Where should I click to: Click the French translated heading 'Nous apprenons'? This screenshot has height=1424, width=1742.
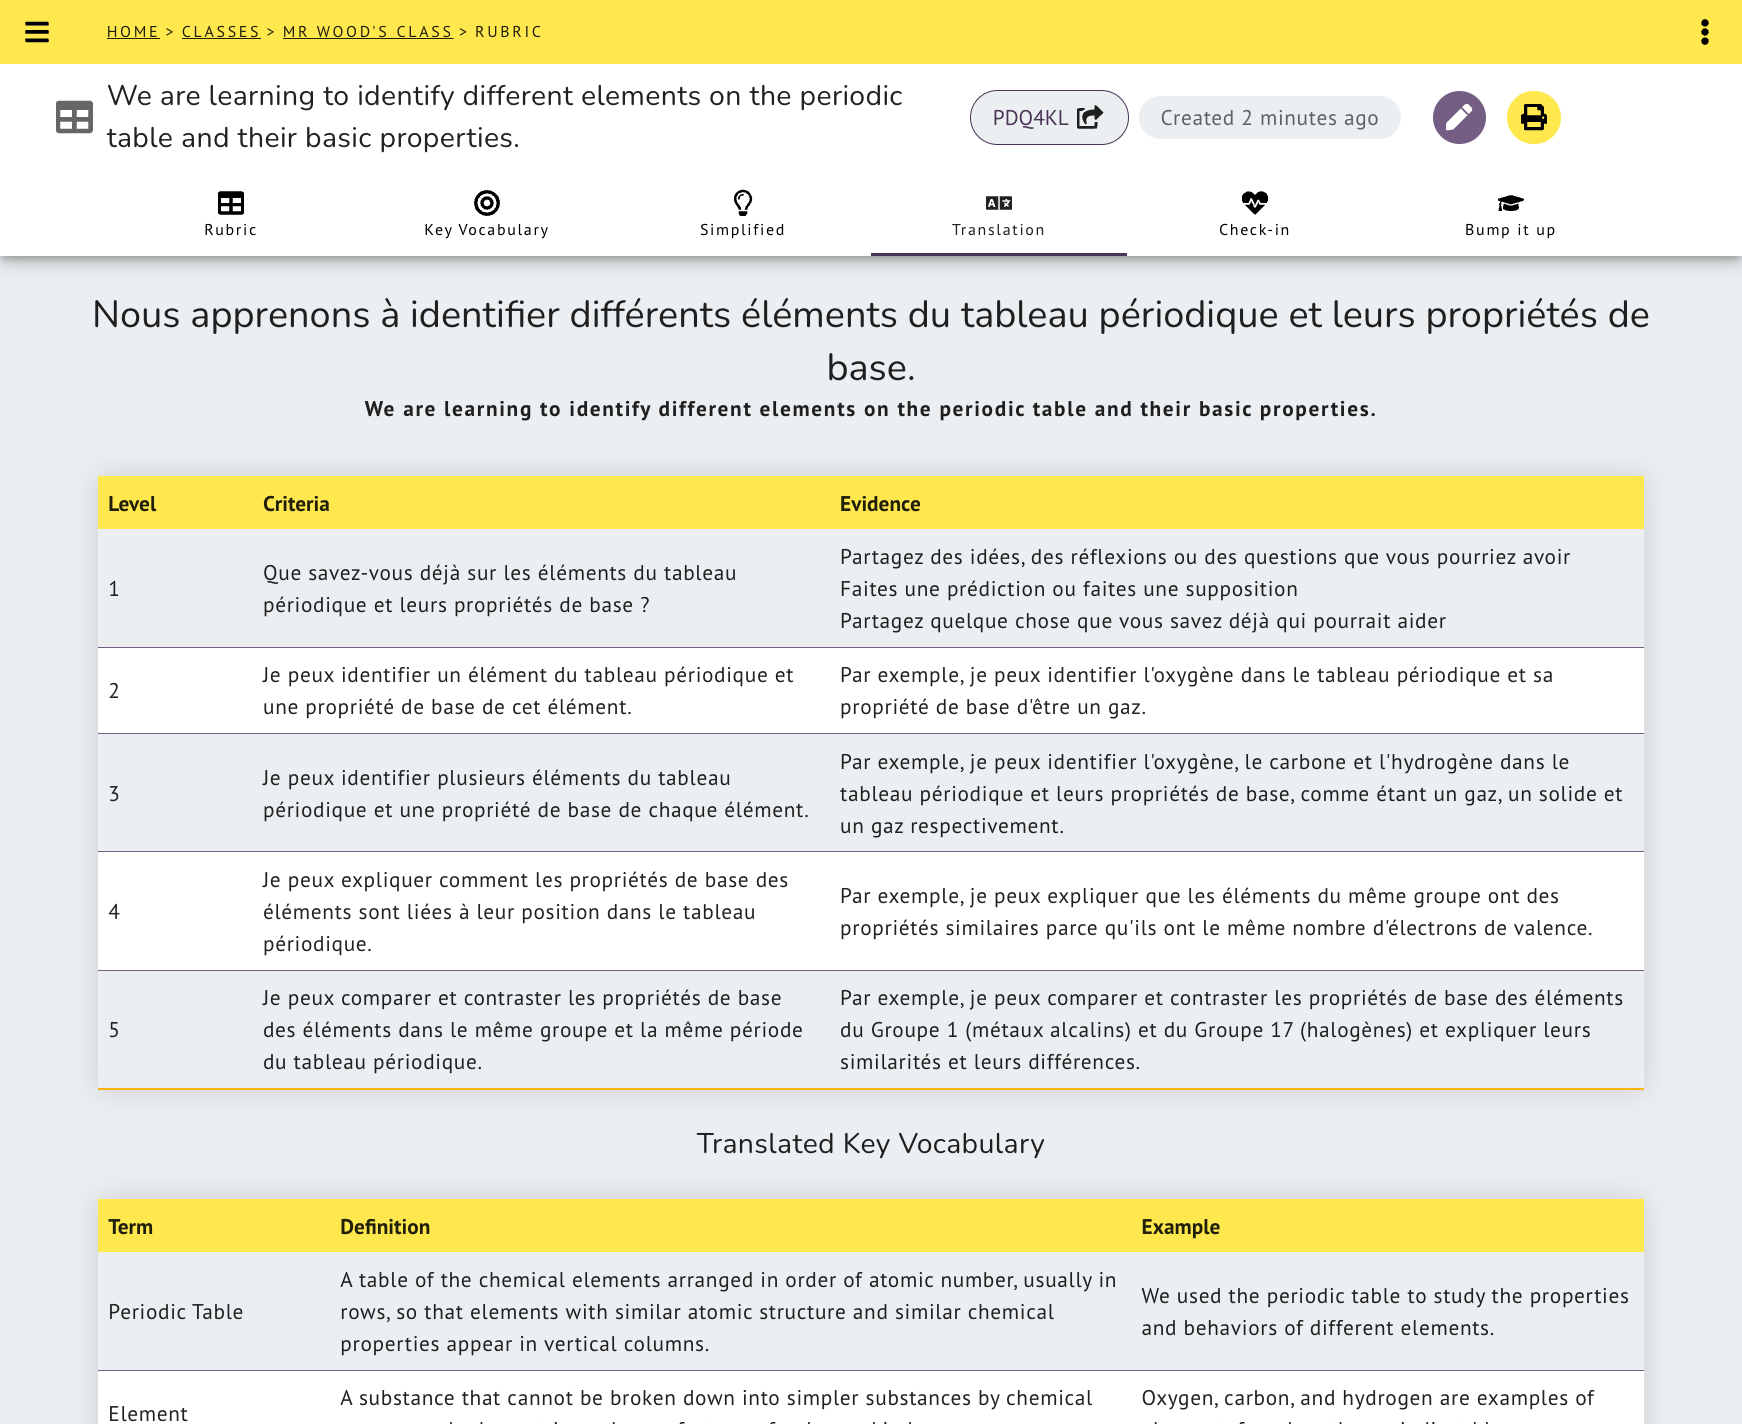tap(871, 341)
